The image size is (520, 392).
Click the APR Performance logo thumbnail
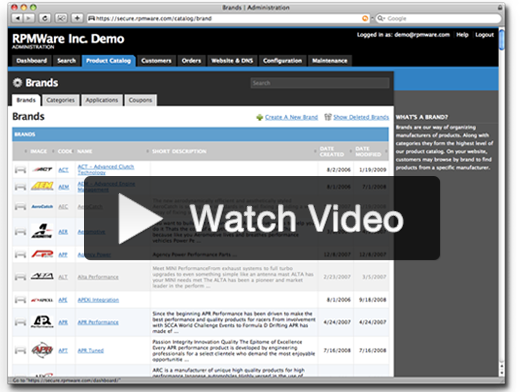(42, 322)
